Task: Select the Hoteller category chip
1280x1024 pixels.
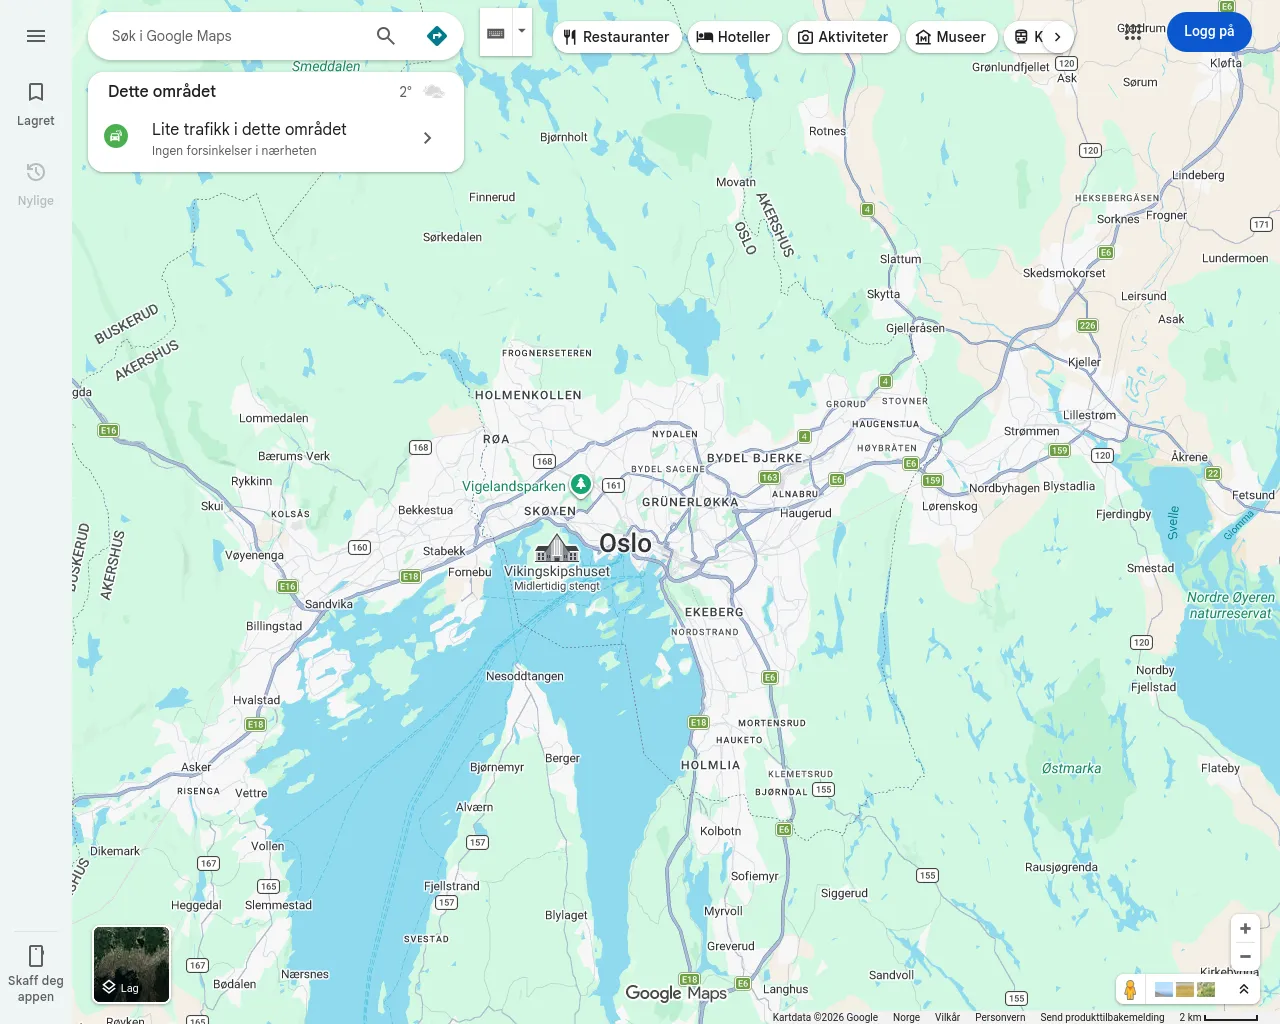Action: click(734, 37)
